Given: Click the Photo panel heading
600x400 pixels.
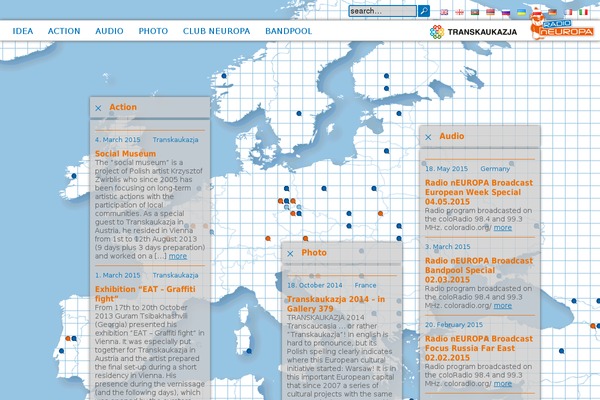Looking at the screenshot, I should (314, 253).
